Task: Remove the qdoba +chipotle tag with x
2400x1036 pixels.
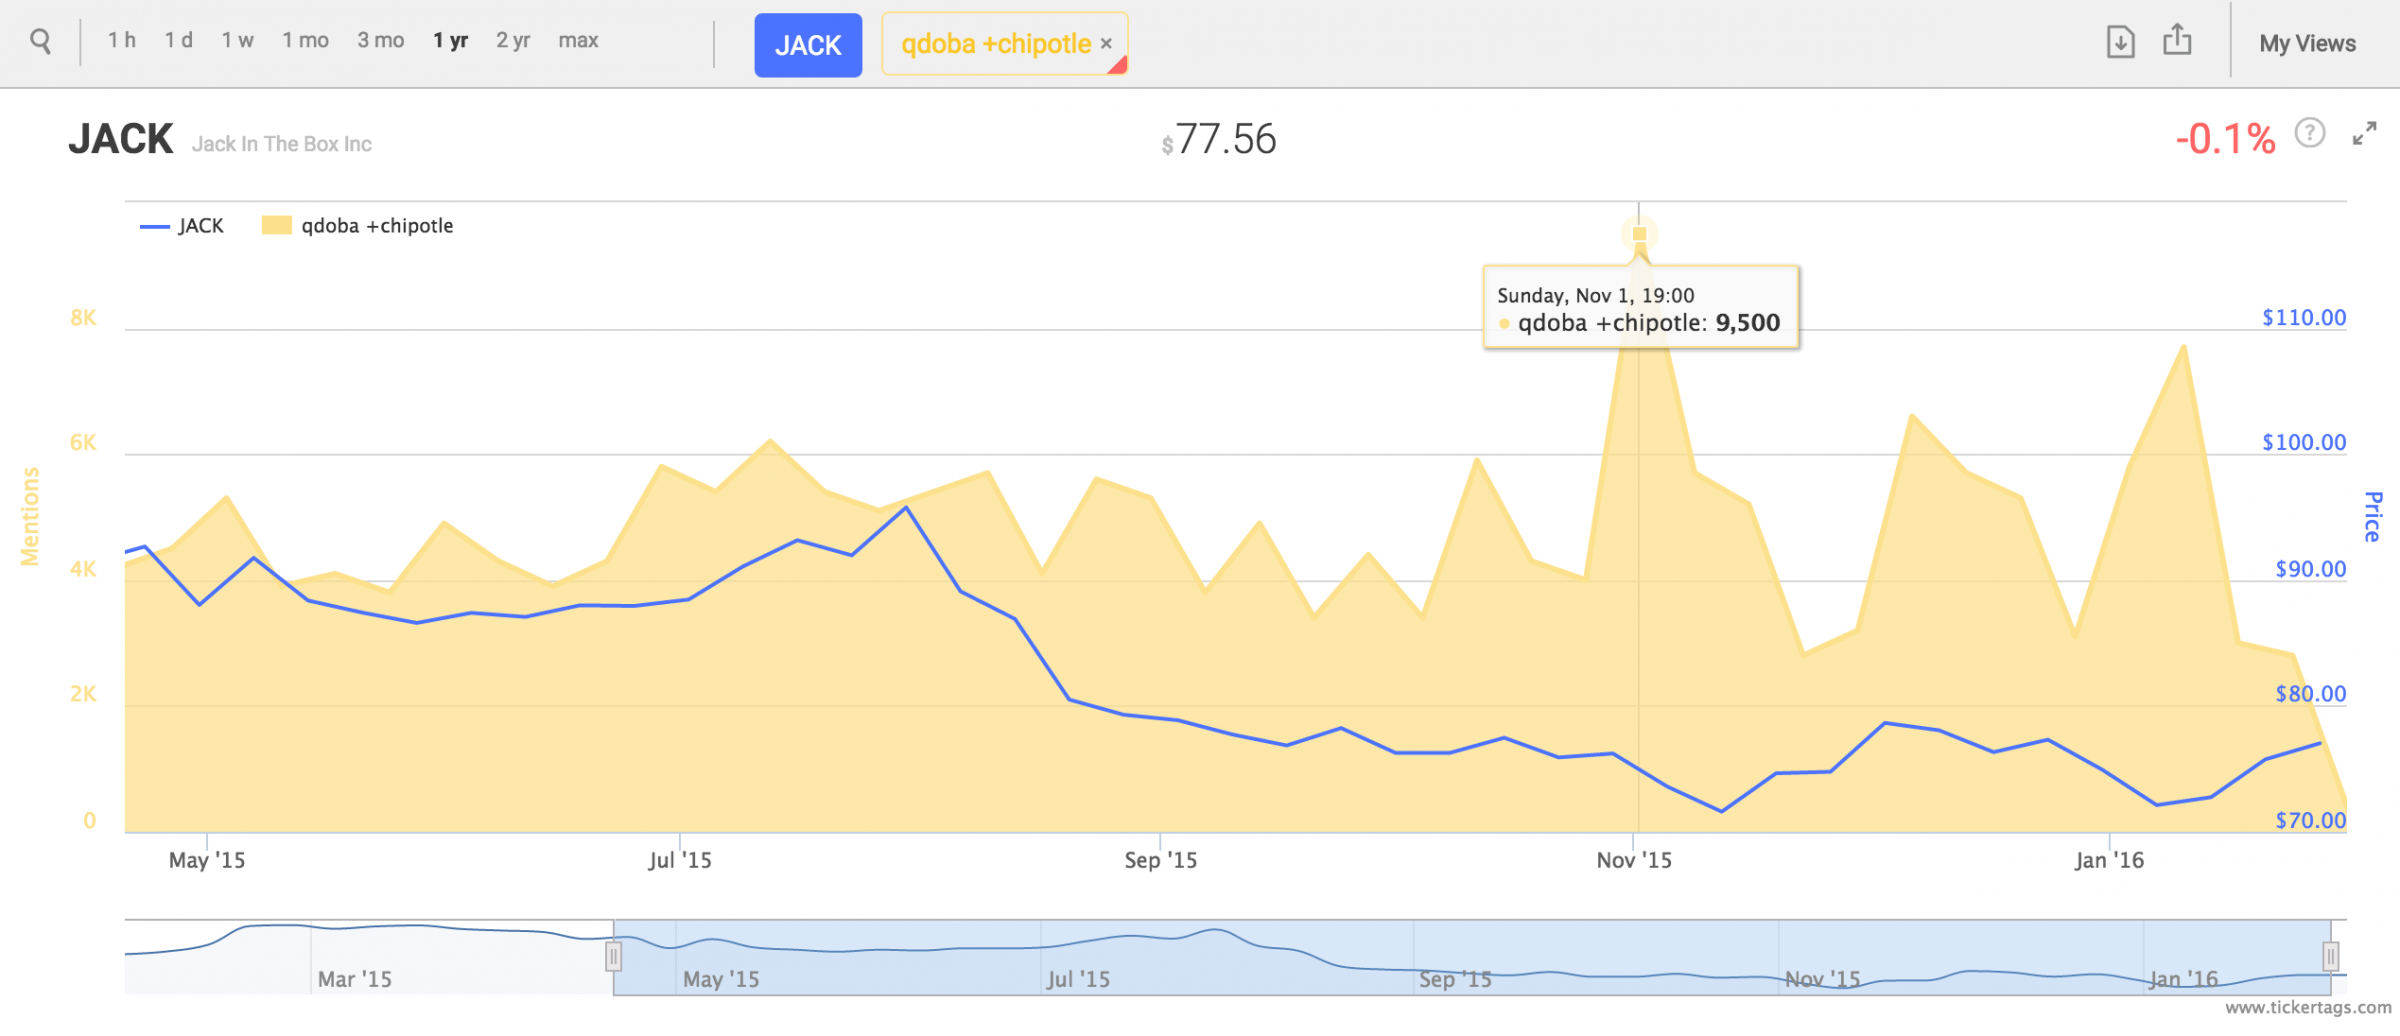Action: 1106,44
